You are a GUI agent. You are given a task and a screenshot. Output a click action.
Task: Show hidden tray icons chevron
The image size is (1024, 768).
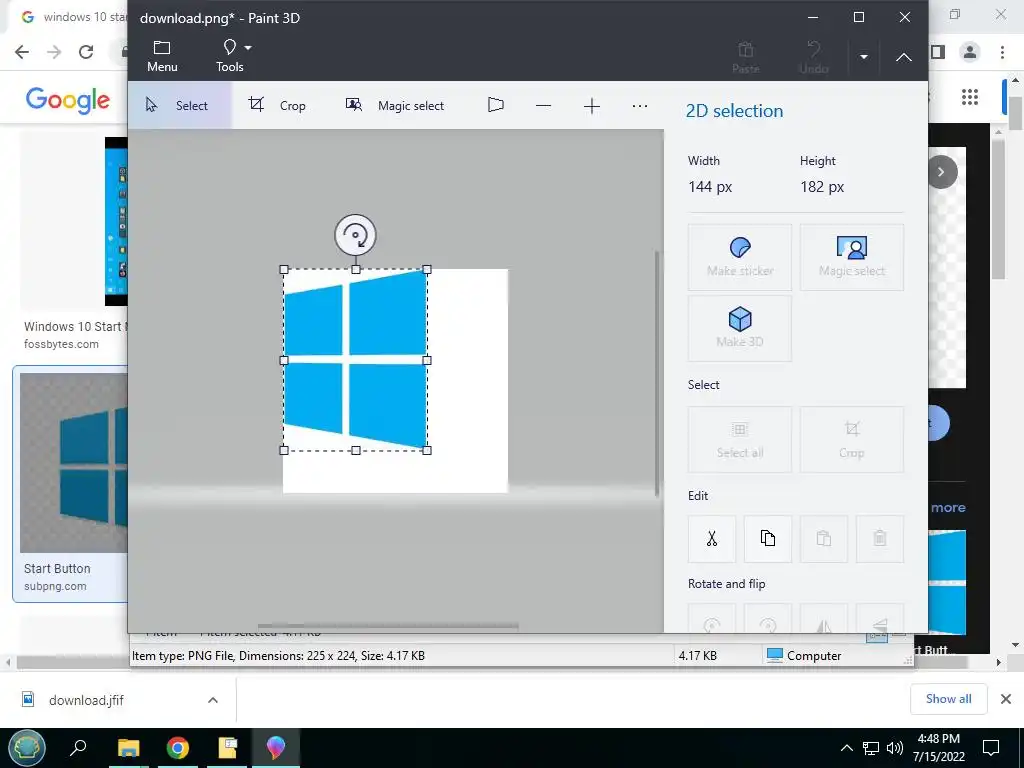coord(846,748)
